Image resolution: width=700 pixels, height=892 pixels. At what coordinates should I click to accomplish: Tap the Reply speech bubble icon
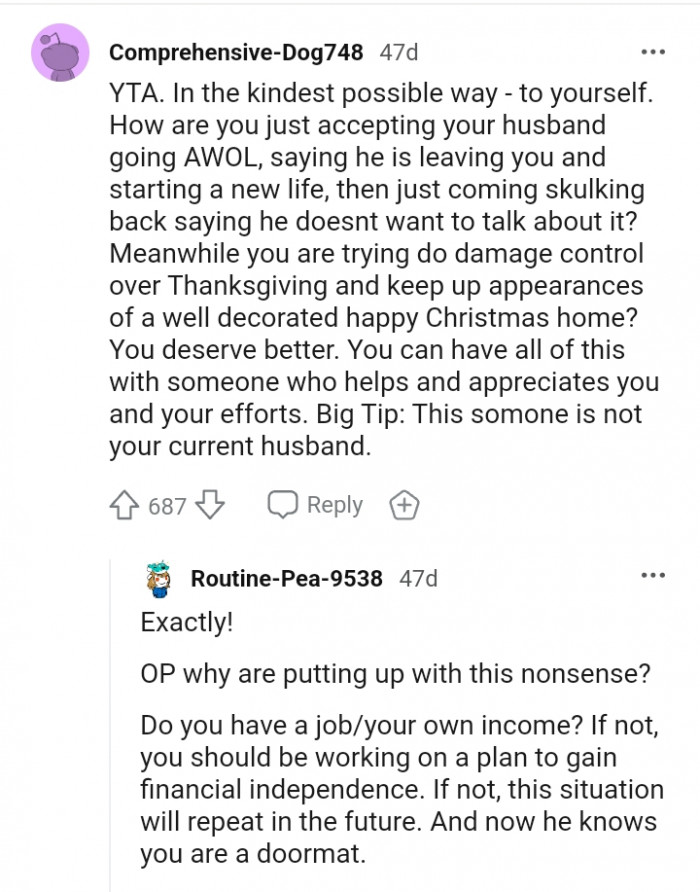pyautogui.click(x=285, y=505)
